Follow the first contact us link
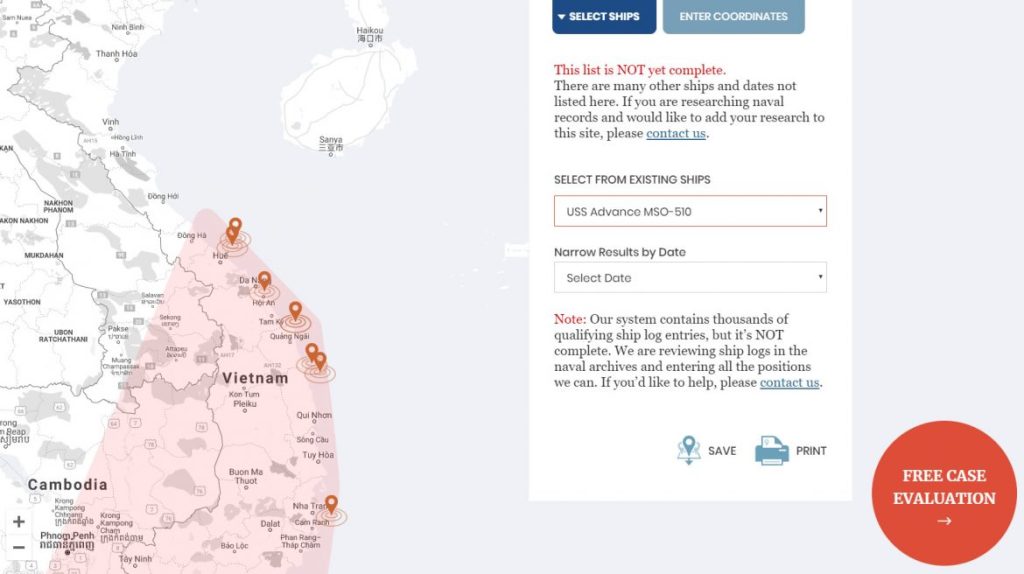Screen dimensions: 1024x574 pos(676,134)
